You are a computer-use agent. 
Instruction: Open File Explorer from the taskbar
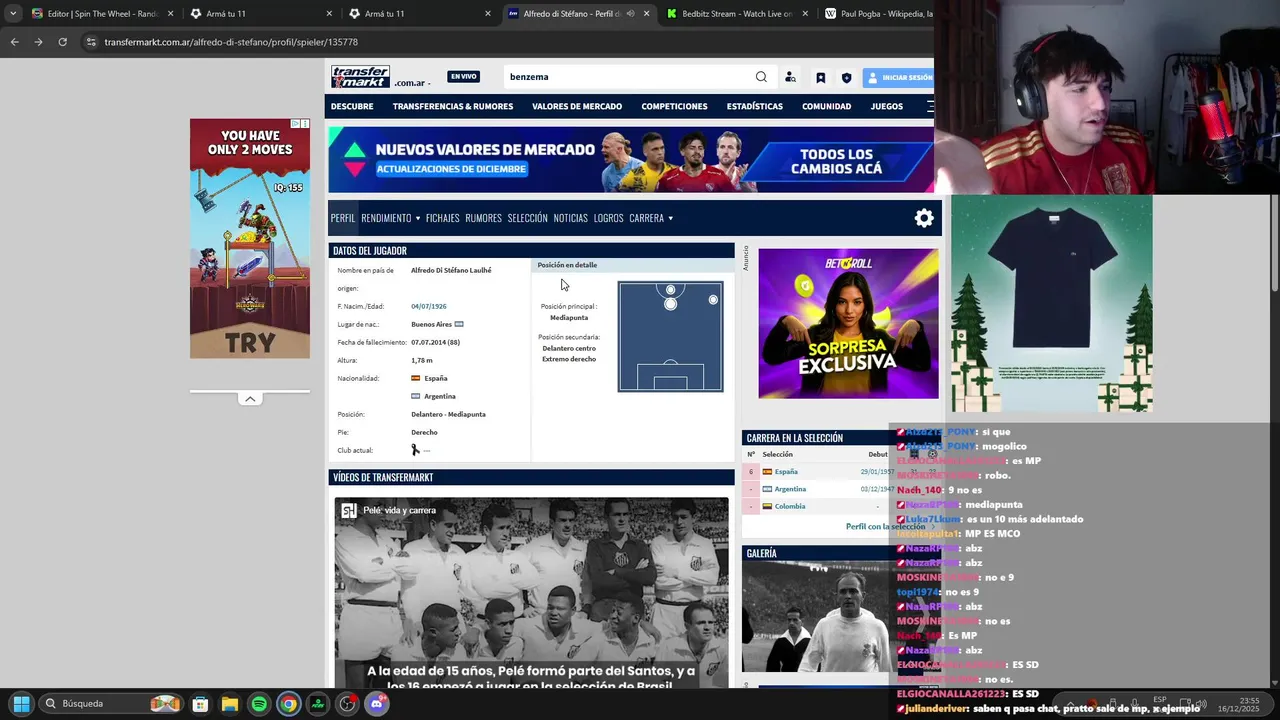229,704
